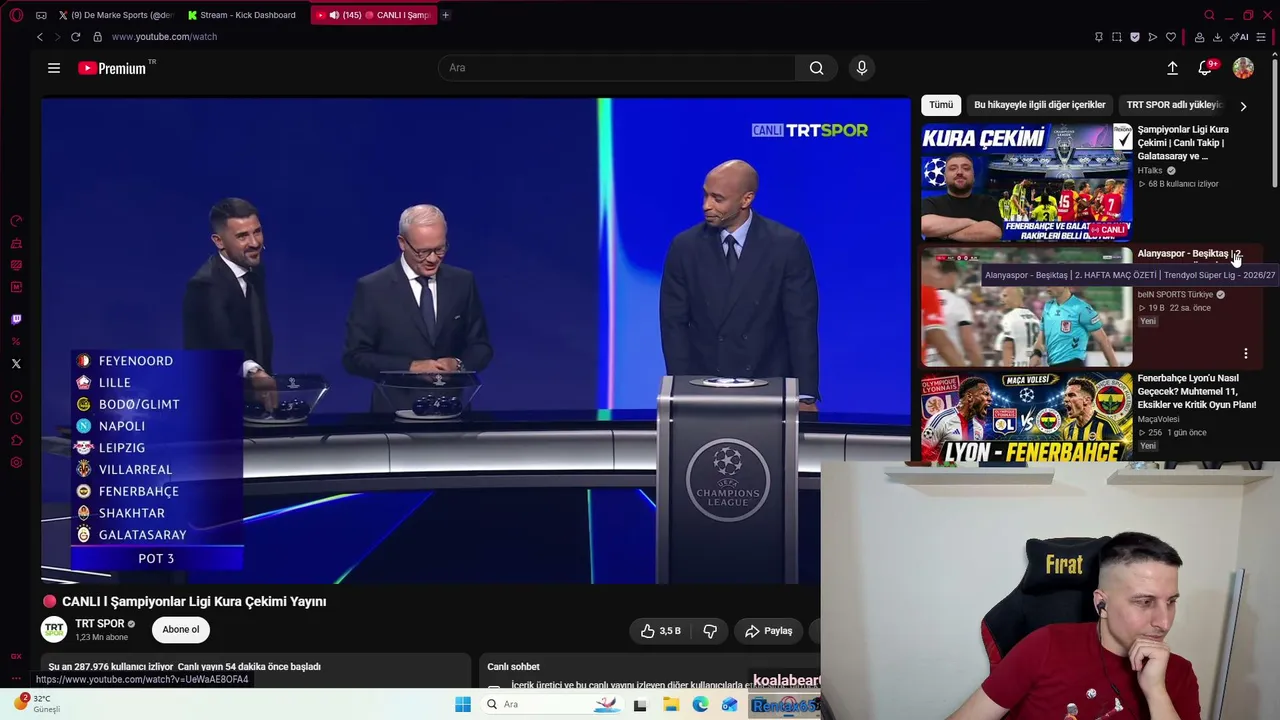Open the YouTube upload/create icon
This screenshot has height=720, width=1280.
1172,68
